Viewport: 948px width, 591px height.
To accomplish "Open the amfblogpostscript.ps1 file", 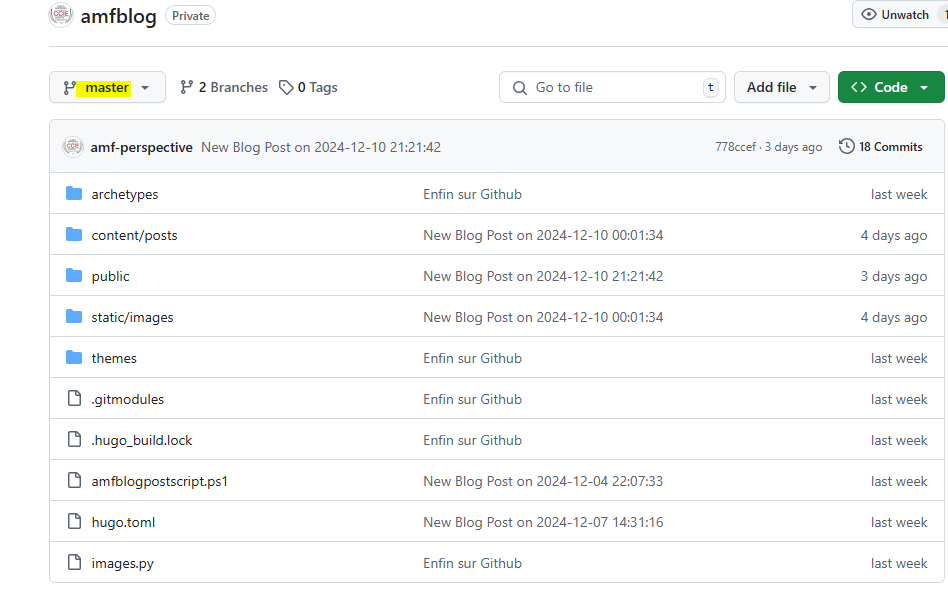I will [159, 481].
